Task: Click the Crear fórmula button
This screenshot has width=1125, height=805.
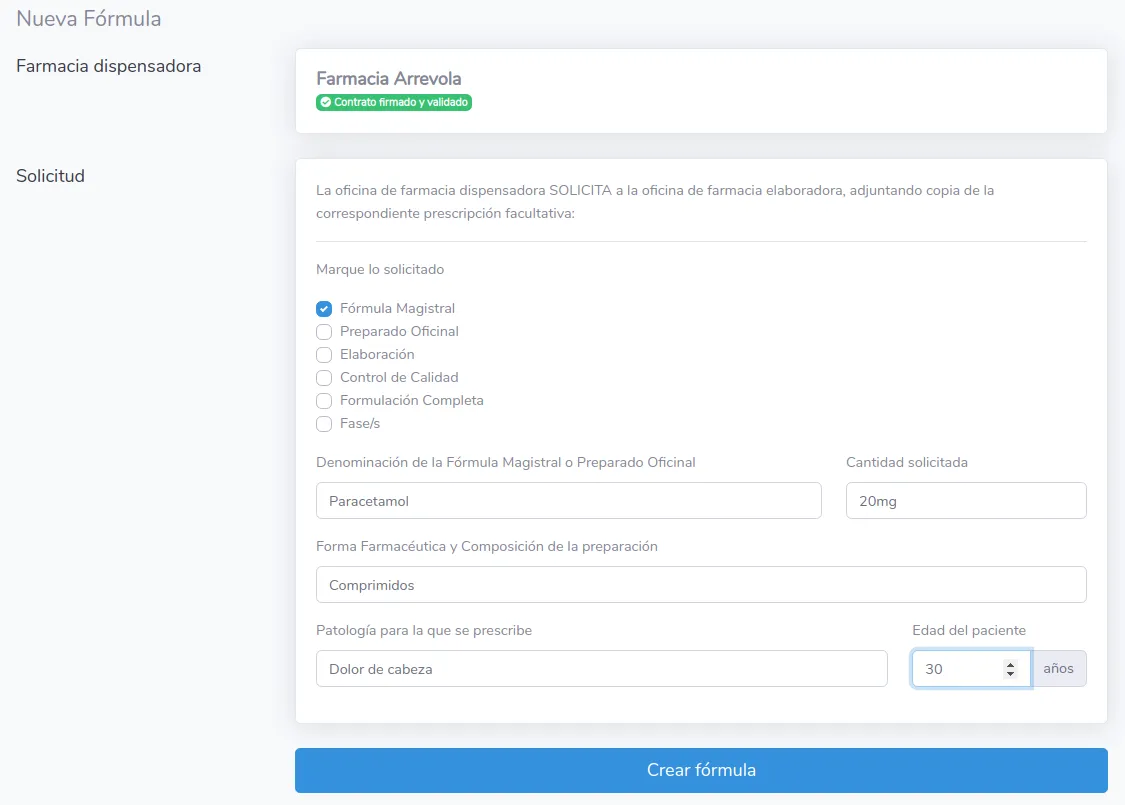Action: (701, 770)
